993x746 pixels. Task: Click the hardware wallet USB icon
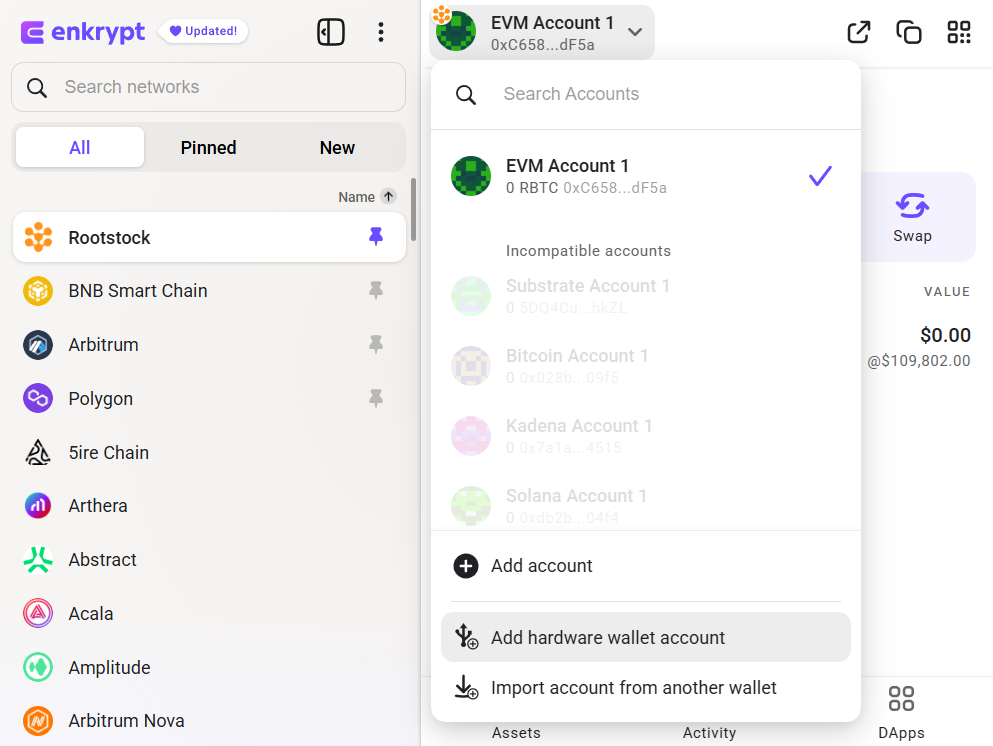pos(466,636)
